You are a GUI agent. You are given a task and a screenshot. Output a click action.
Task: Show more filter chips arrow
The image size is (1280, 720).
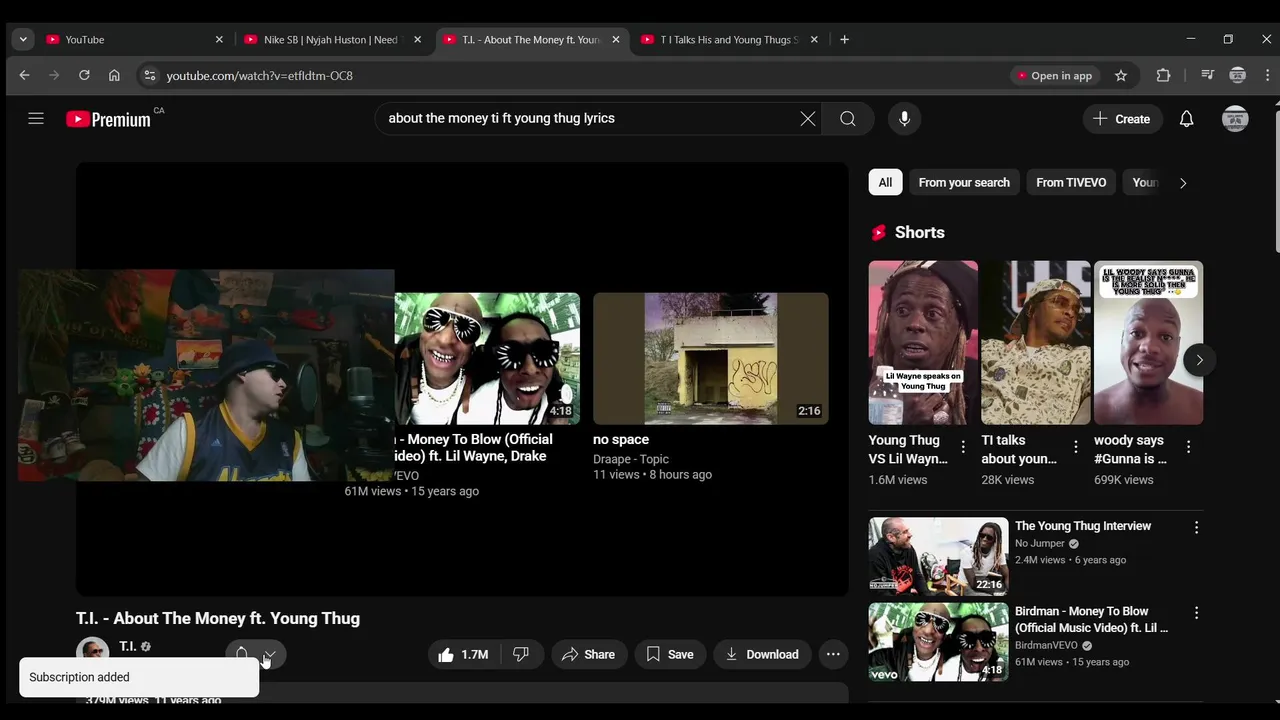click(1183, 183)
